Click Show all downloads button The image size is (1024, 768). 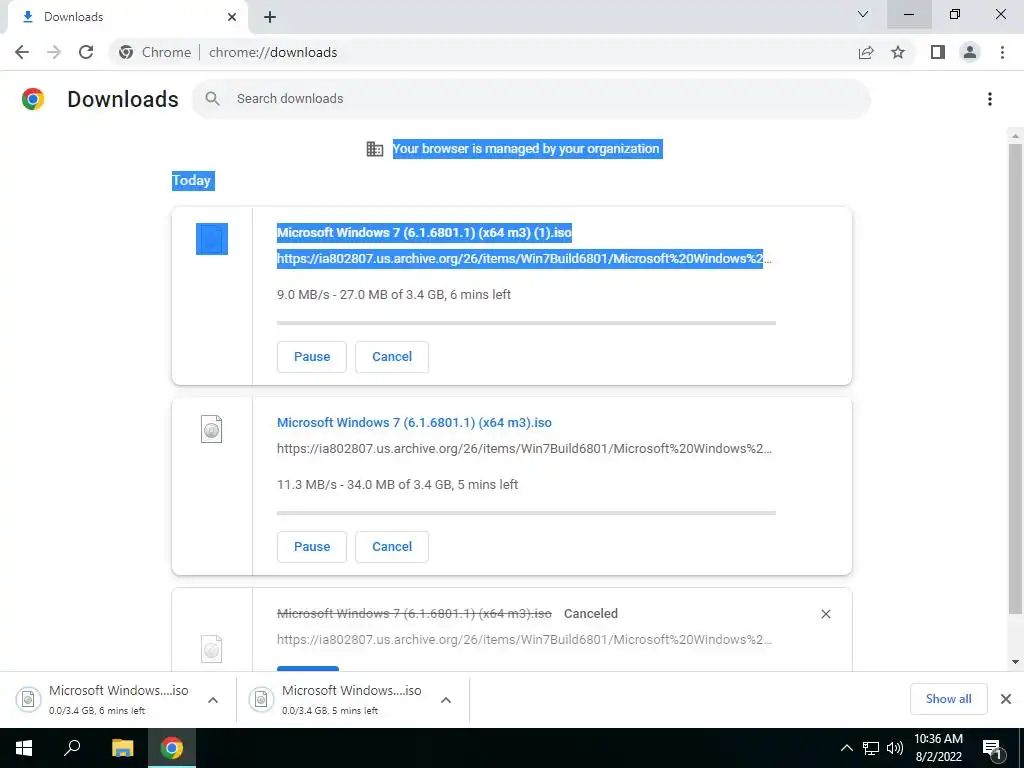tap(948, 699)
